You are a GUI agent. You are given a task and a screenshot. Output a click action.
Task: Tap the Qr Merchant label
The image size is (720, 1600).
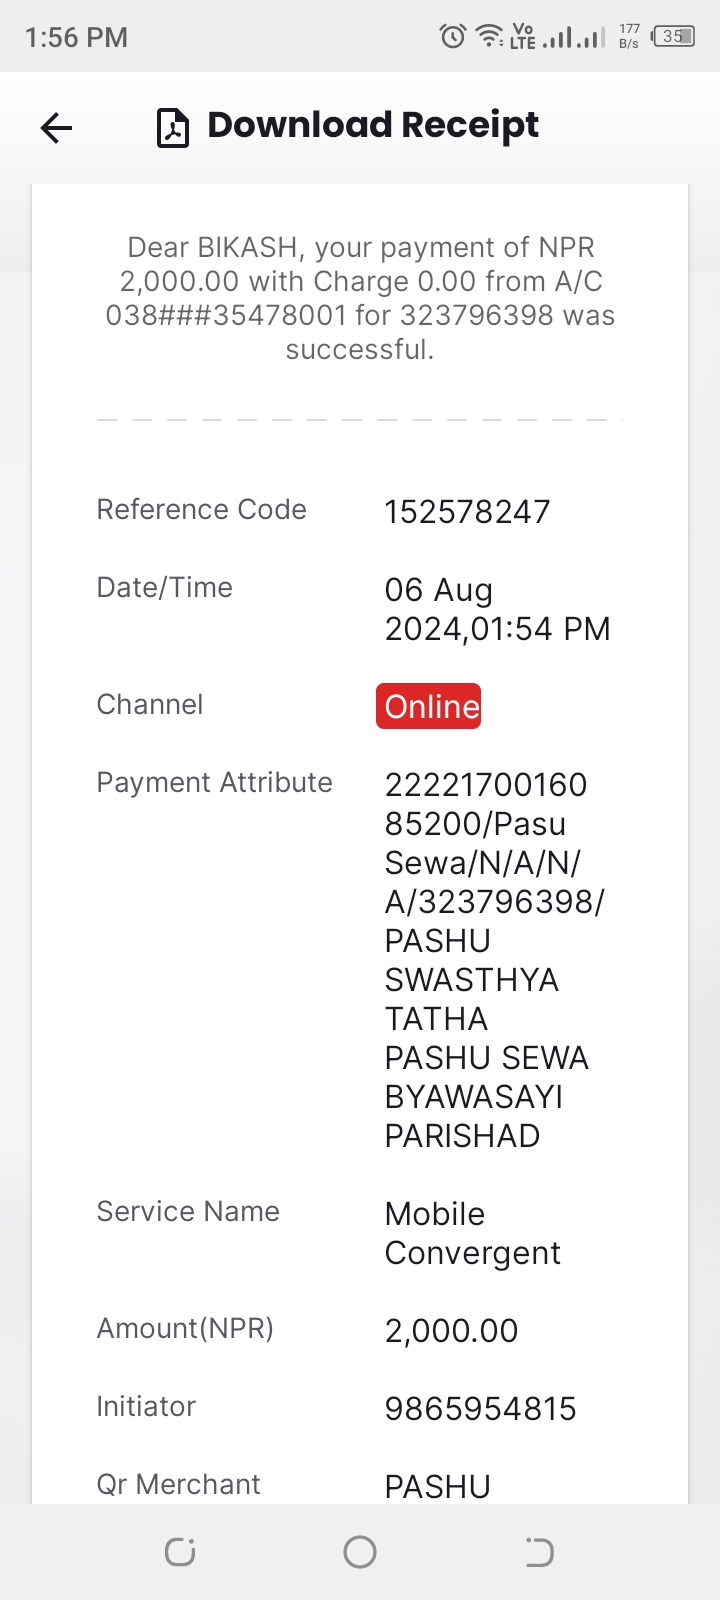[x=178, y=1484]
